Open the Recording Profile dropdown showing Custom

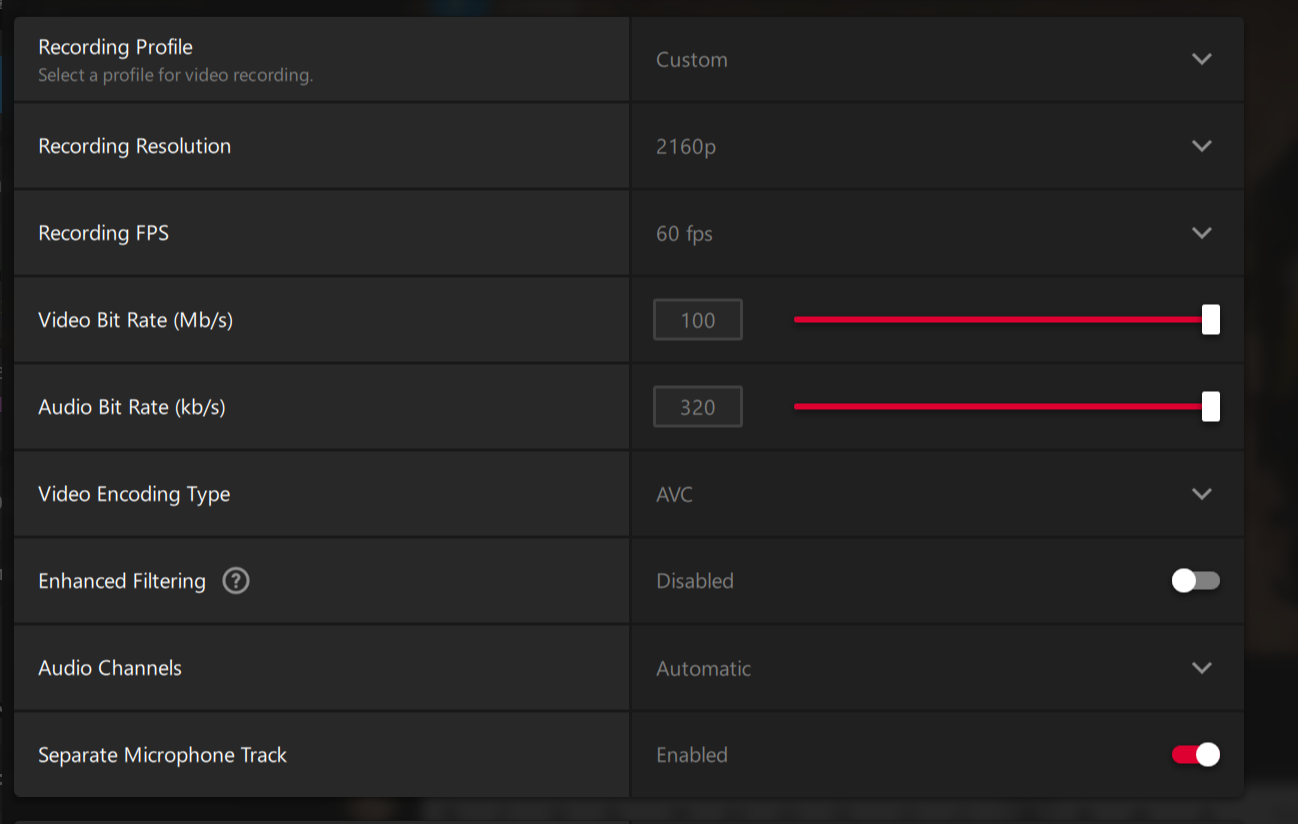[937, 59]
